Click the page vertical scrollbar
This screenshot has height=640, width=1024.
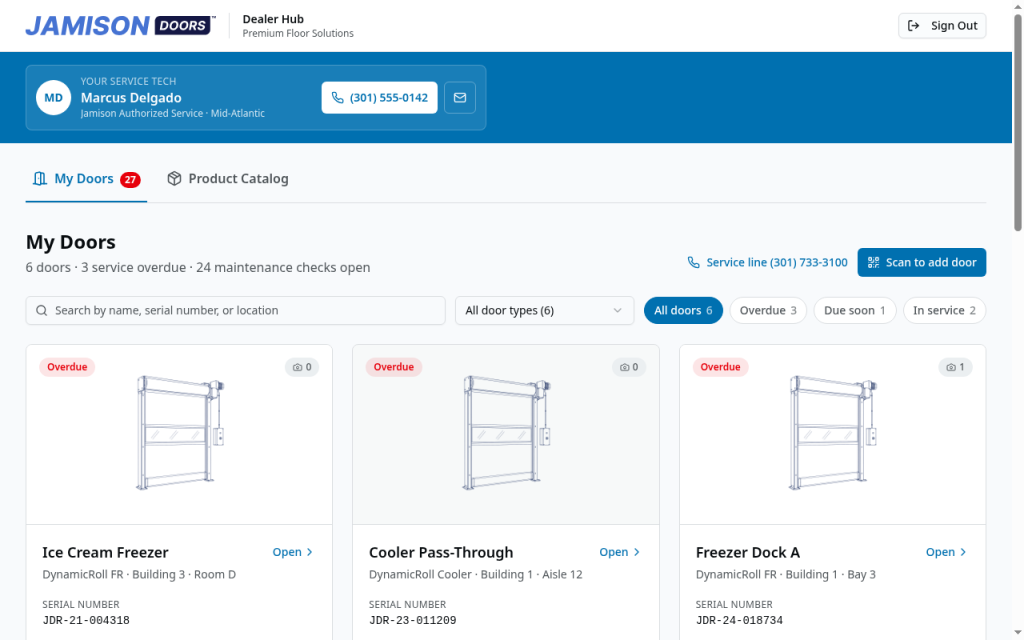point(1017,124)
